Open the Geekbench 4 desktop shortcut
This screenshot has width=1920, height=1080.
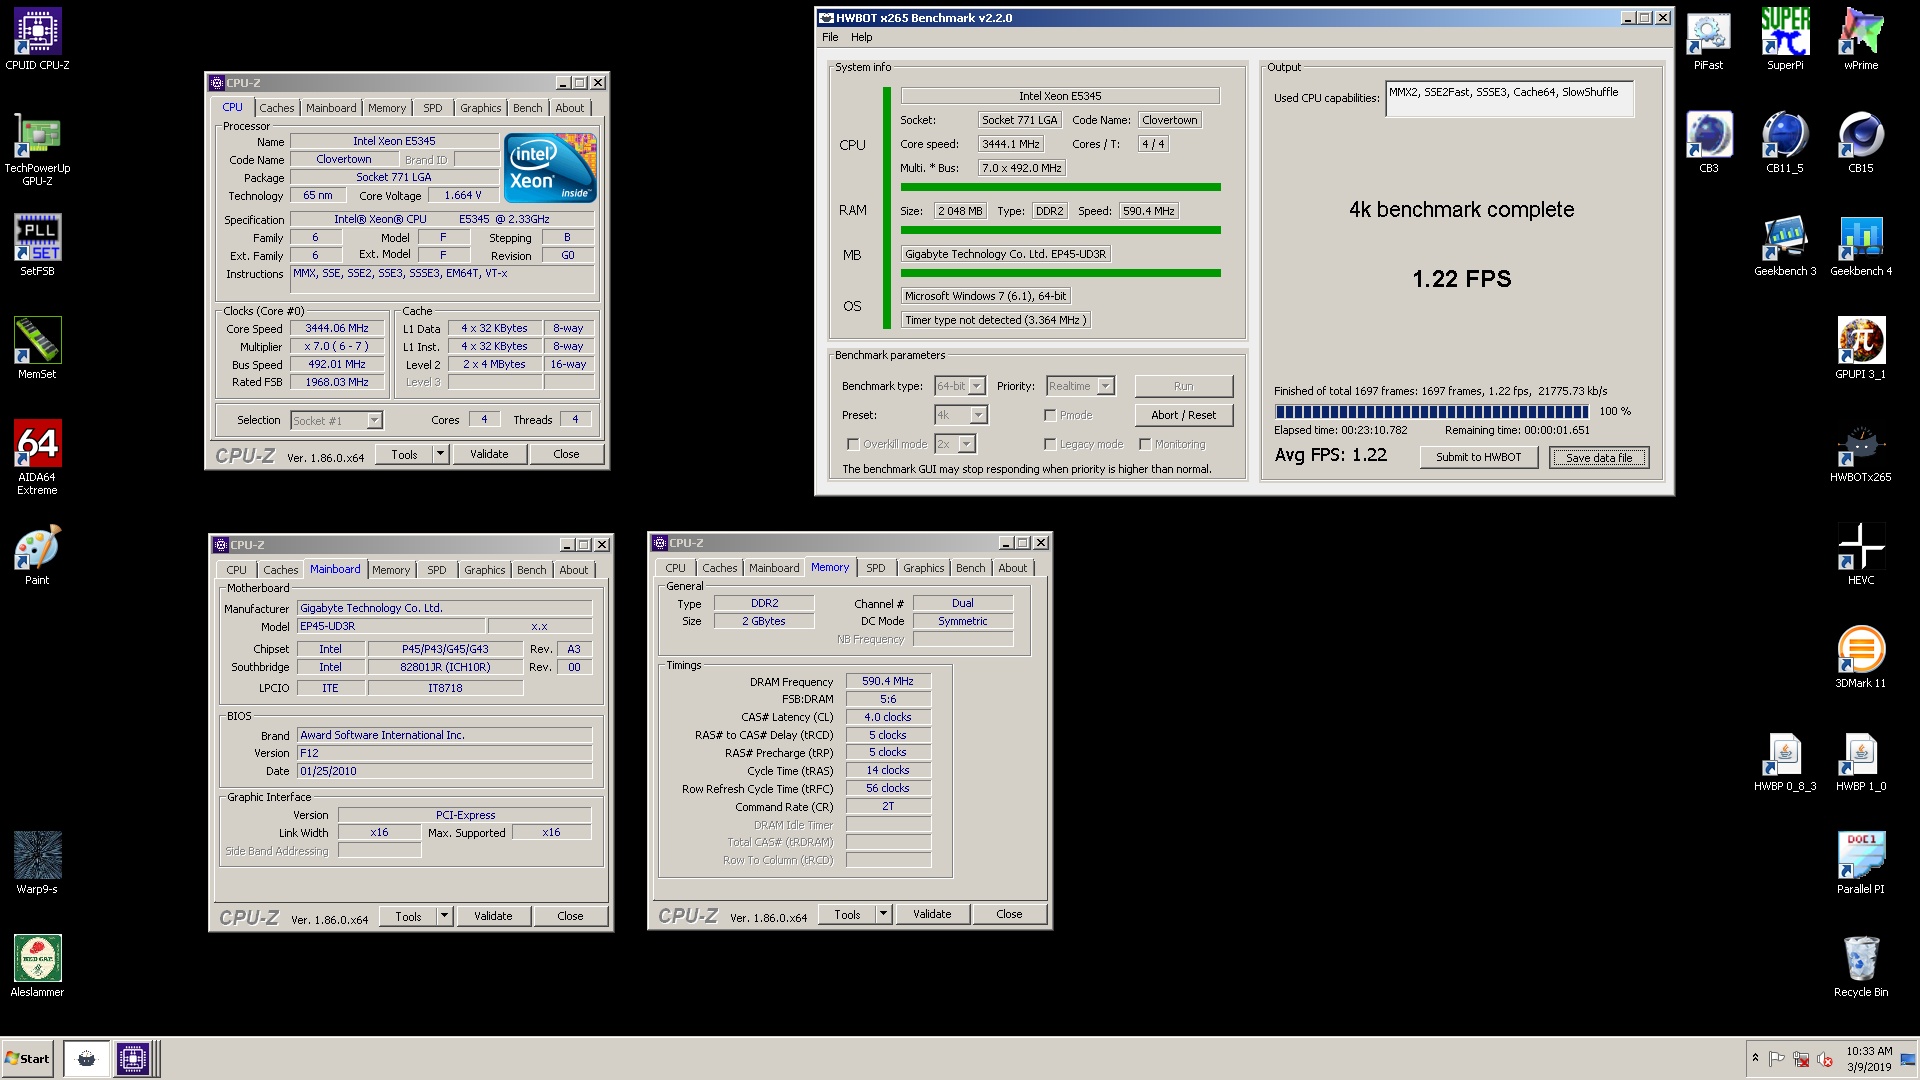point(1861,245)
